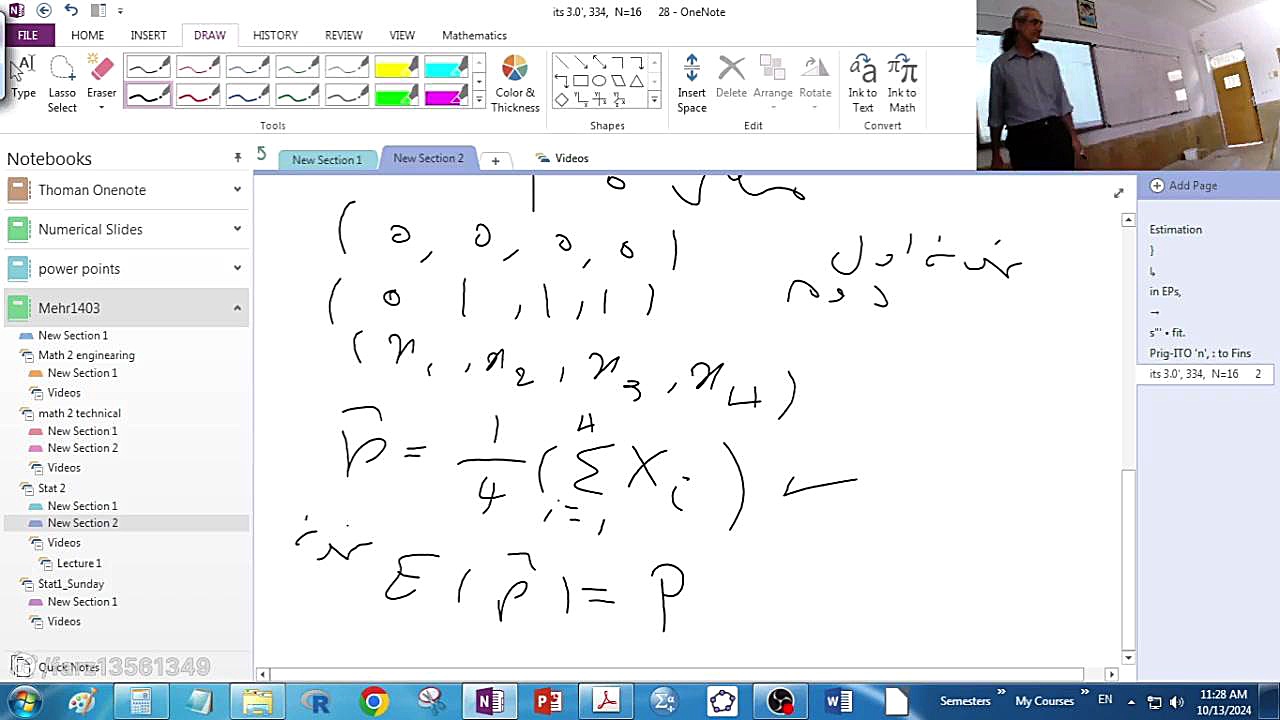This screenshot has height=720, width=1280.
Task: Expand the Numerical Slides notebook
Action: (x=237, y=229)
